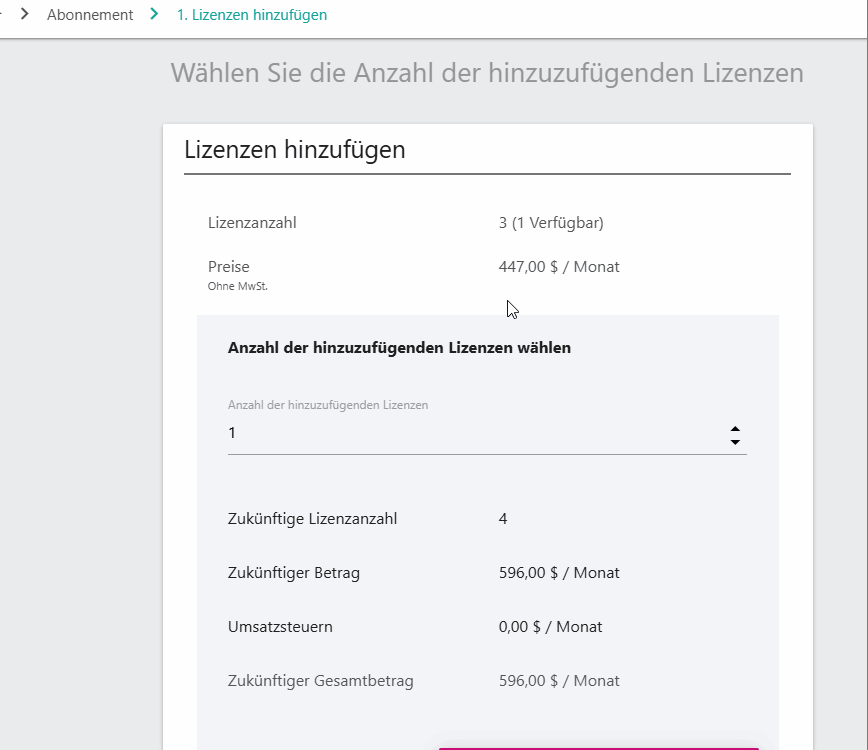The image size is (868, 750).
Task: Click the 'Lizenzen hinzufügen' card heading
Action: (294, 149)
